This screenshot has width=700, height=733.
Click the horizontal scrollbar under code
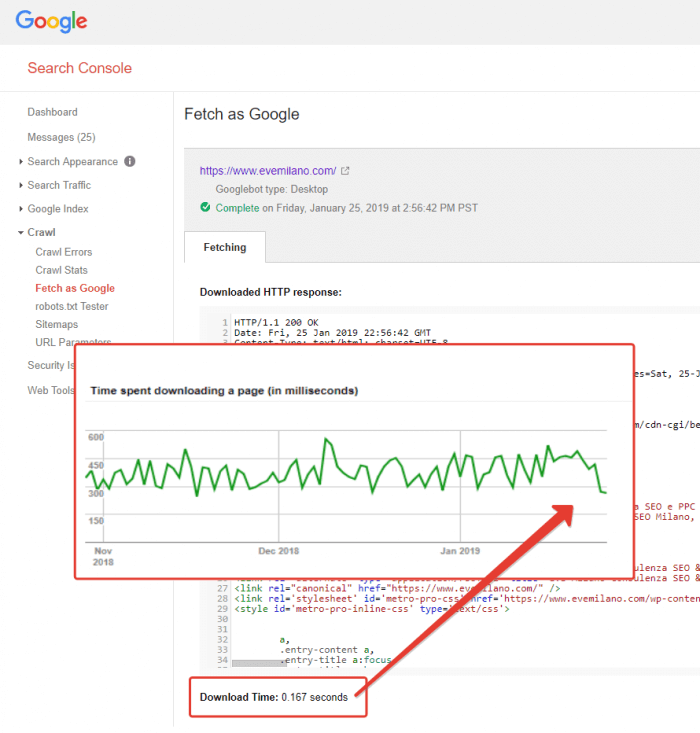259,662
